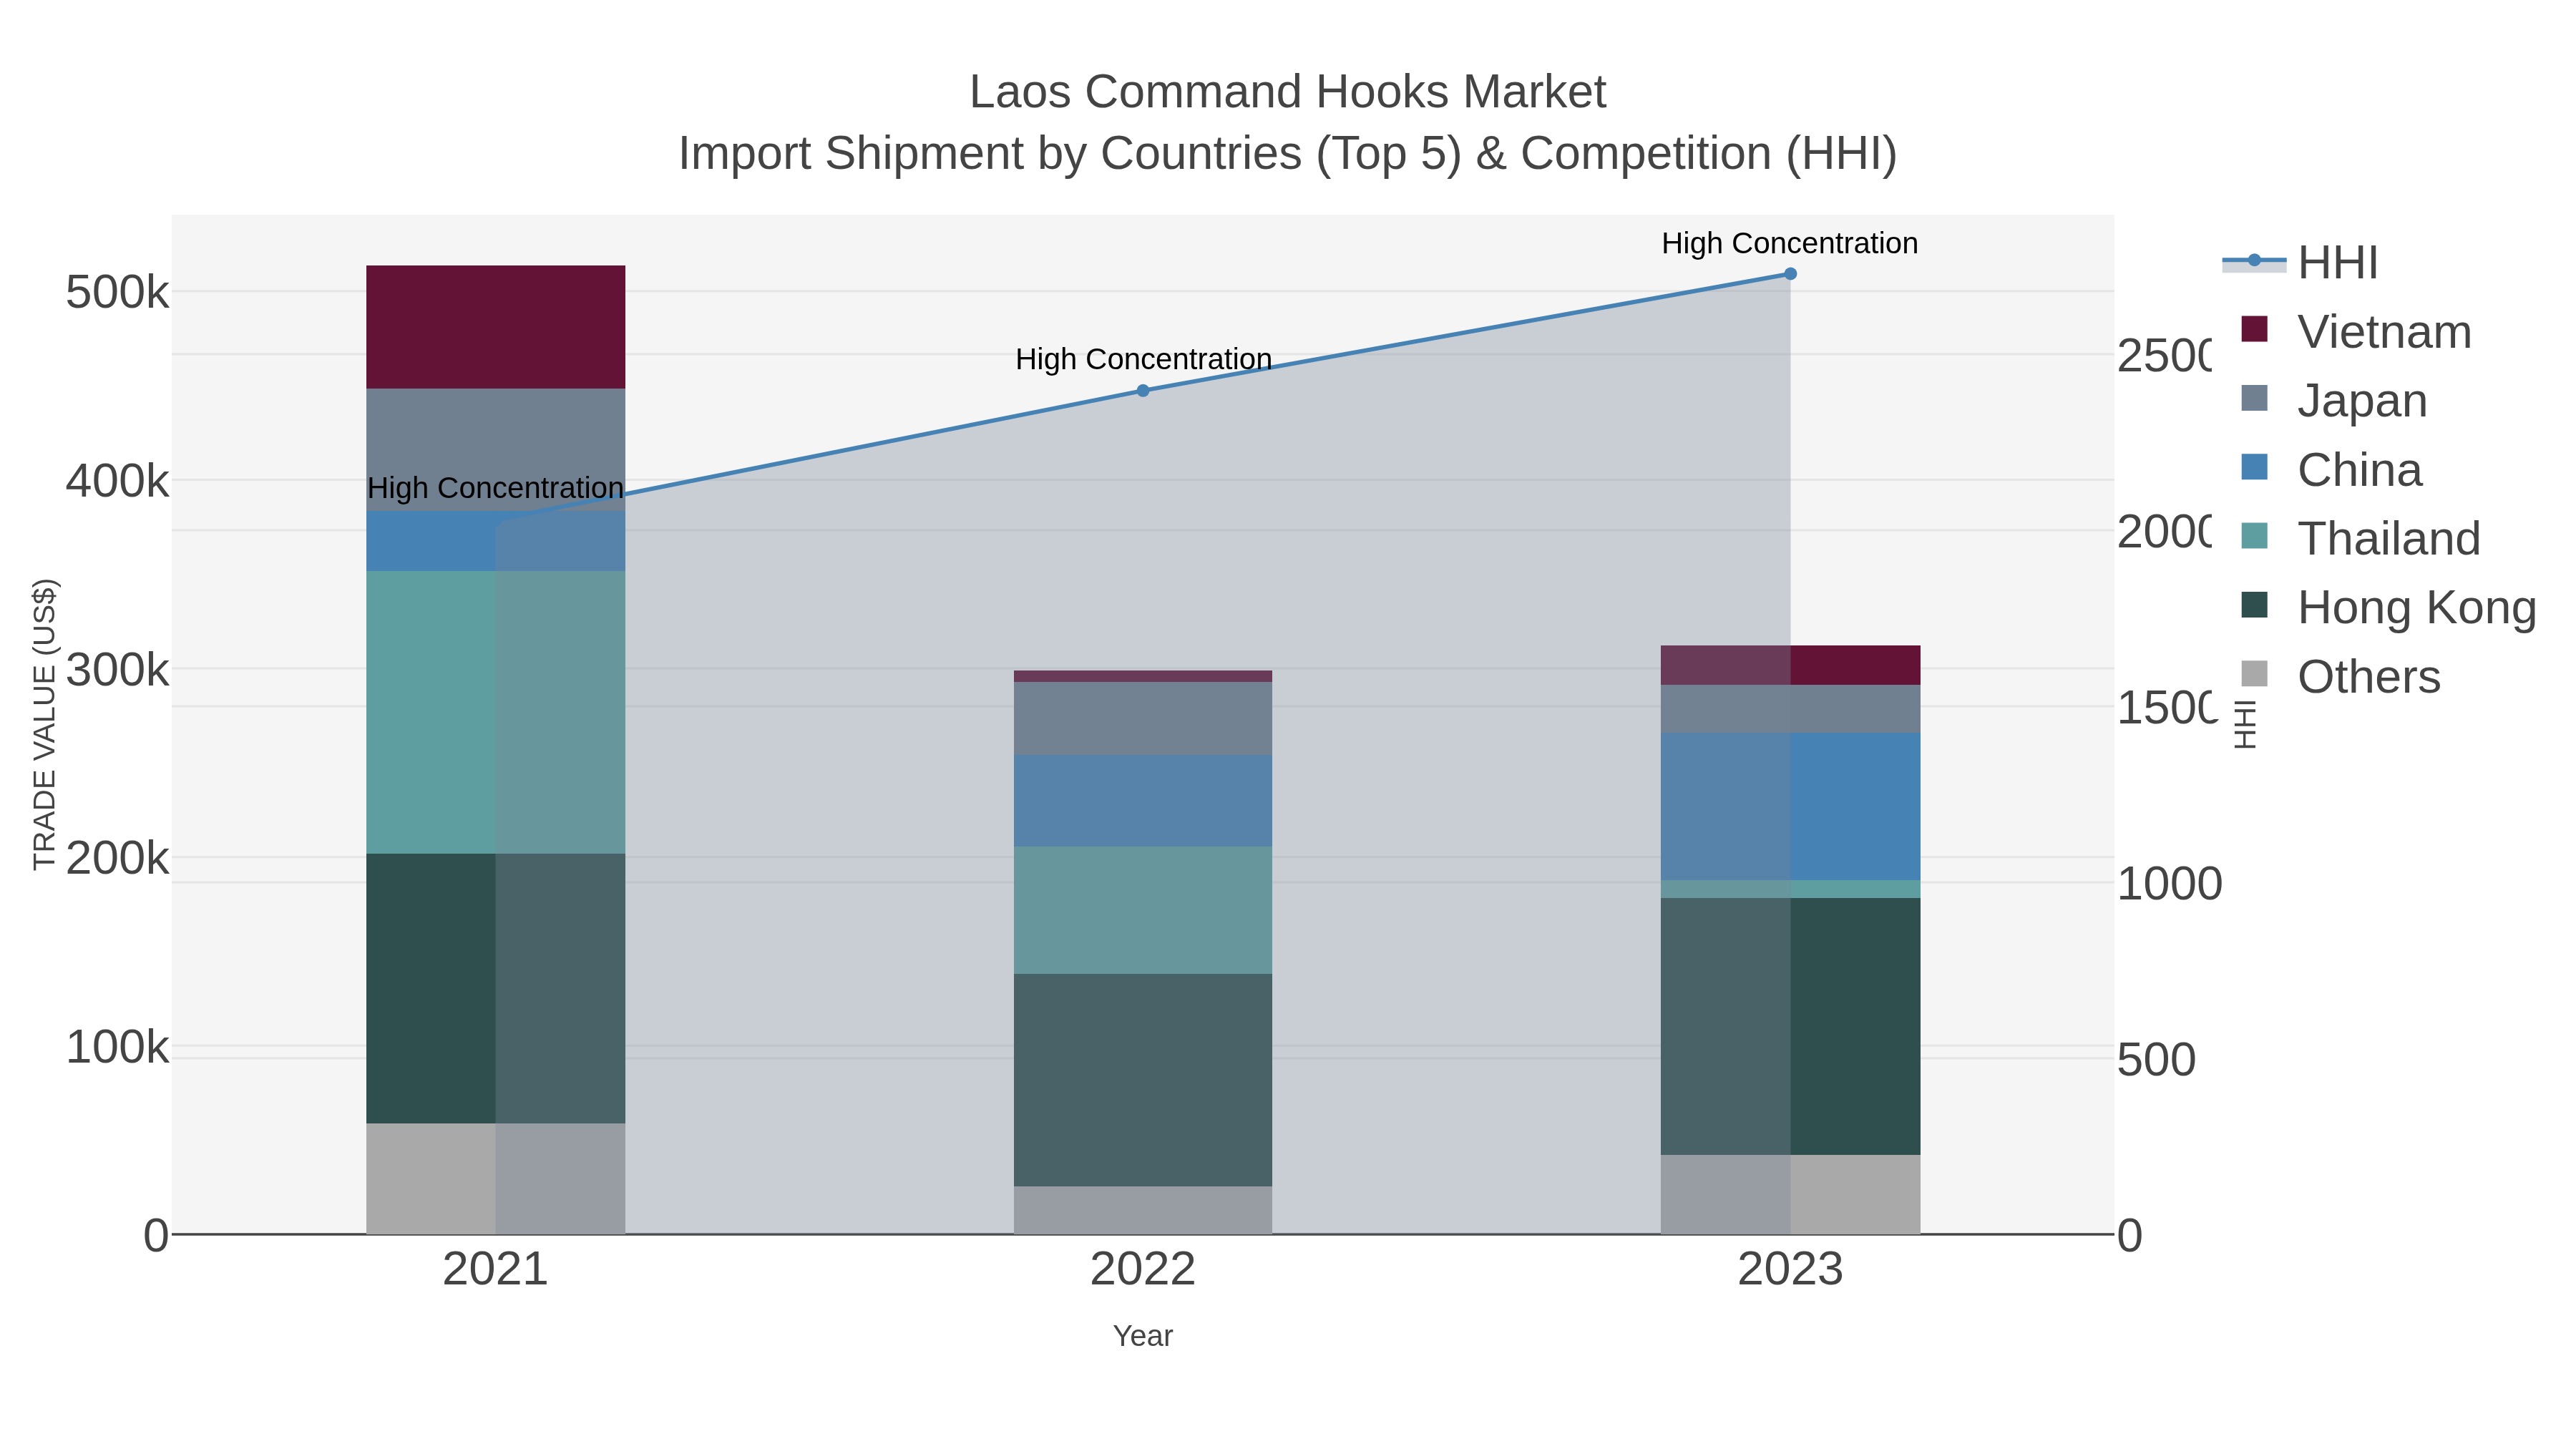This screenshot has width=2576, height=1449.
Task: Click the Japan gray-blue legend swatch
Action: point(2255,398)
